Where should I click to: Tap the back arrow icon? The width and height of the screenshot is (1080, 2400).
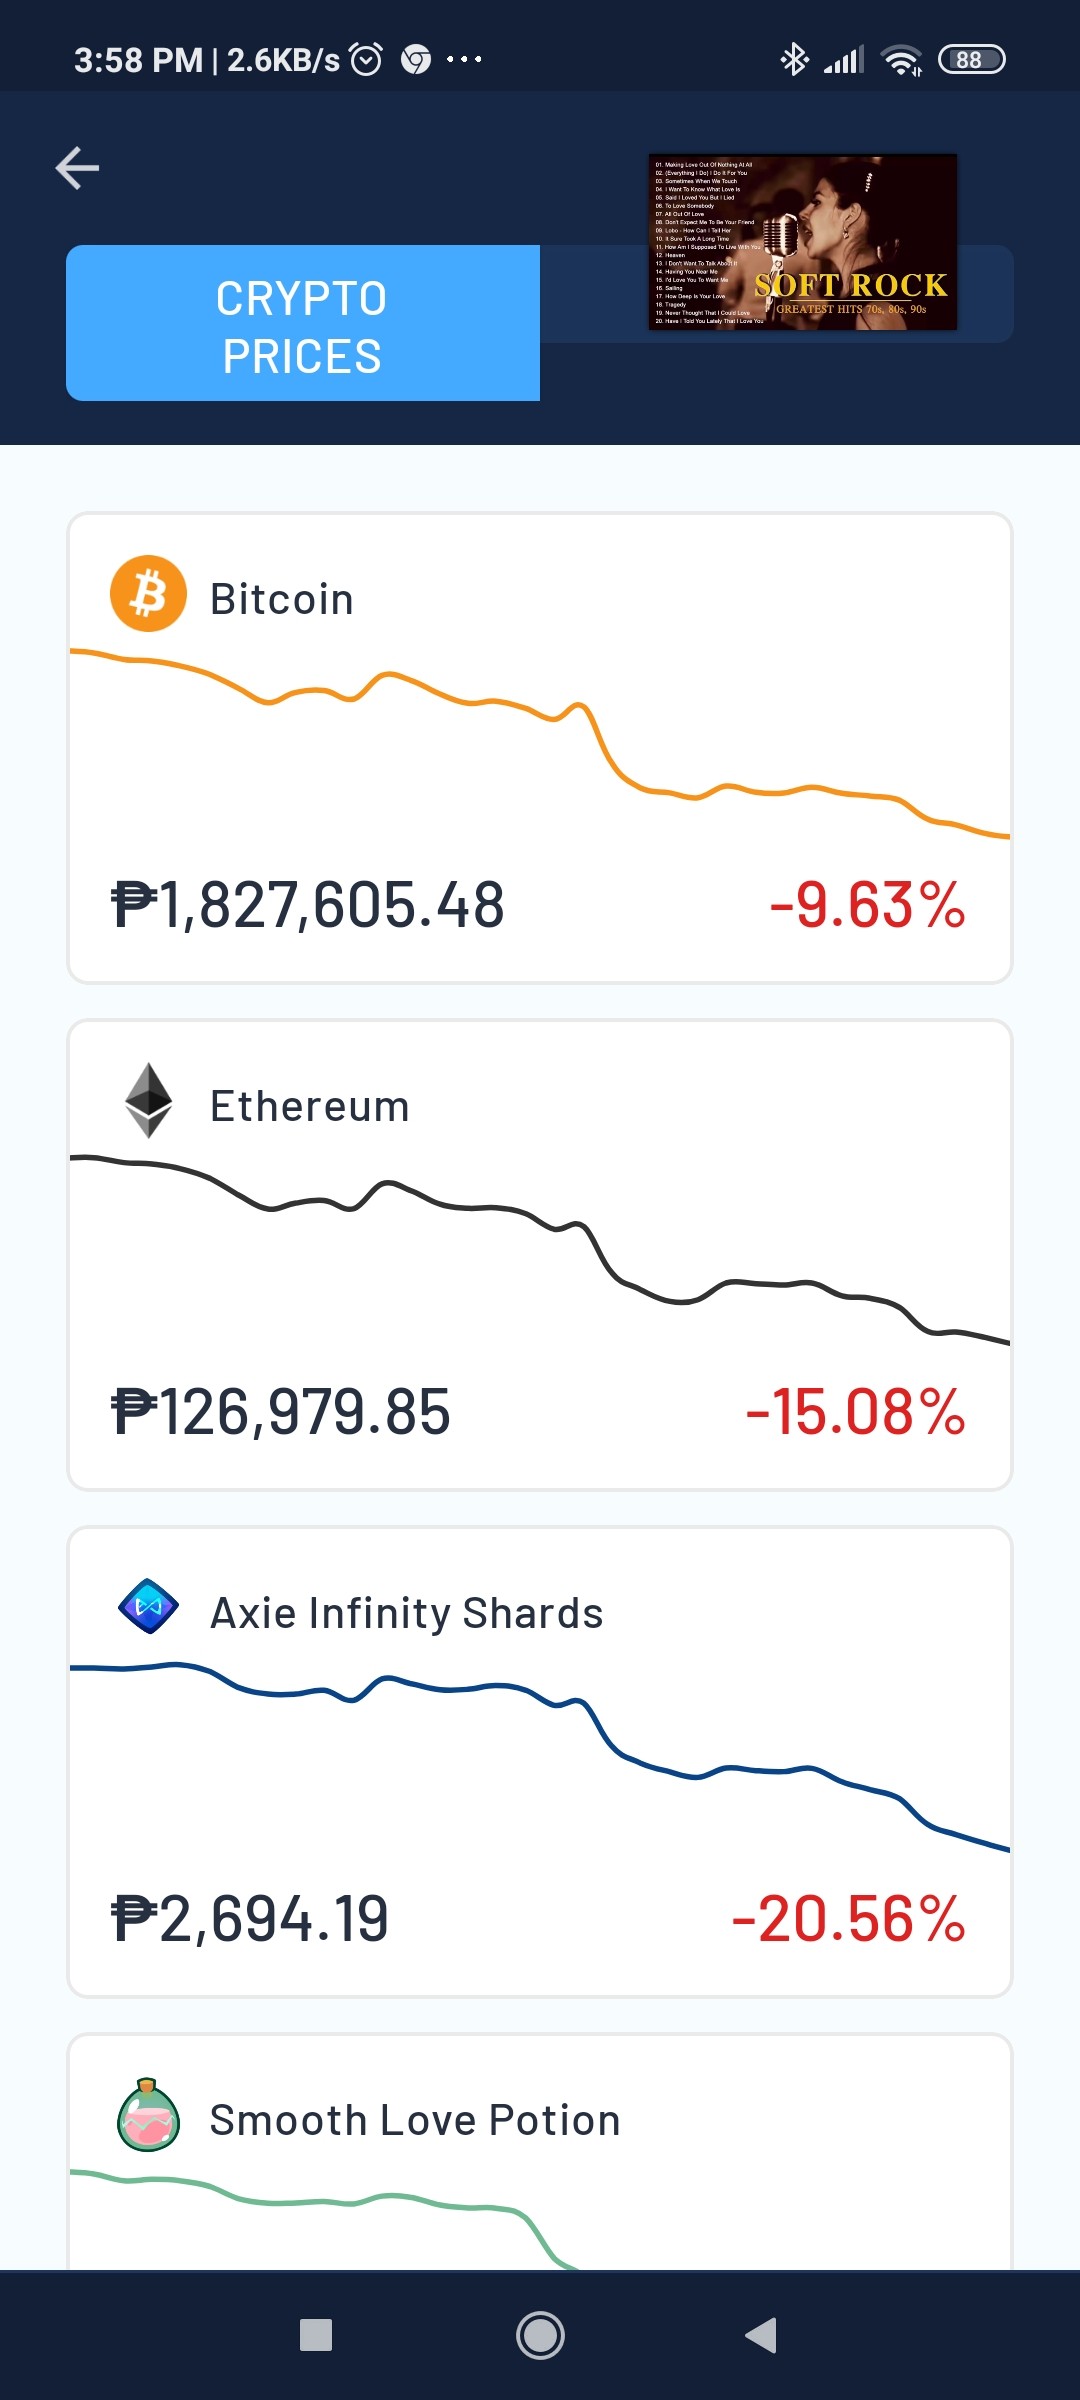click(77, 167)
